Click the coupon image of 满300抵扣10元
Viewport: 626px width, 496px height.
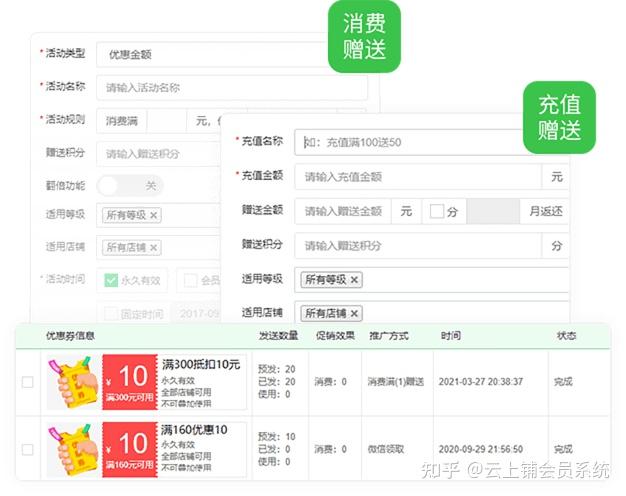[74, 382]
